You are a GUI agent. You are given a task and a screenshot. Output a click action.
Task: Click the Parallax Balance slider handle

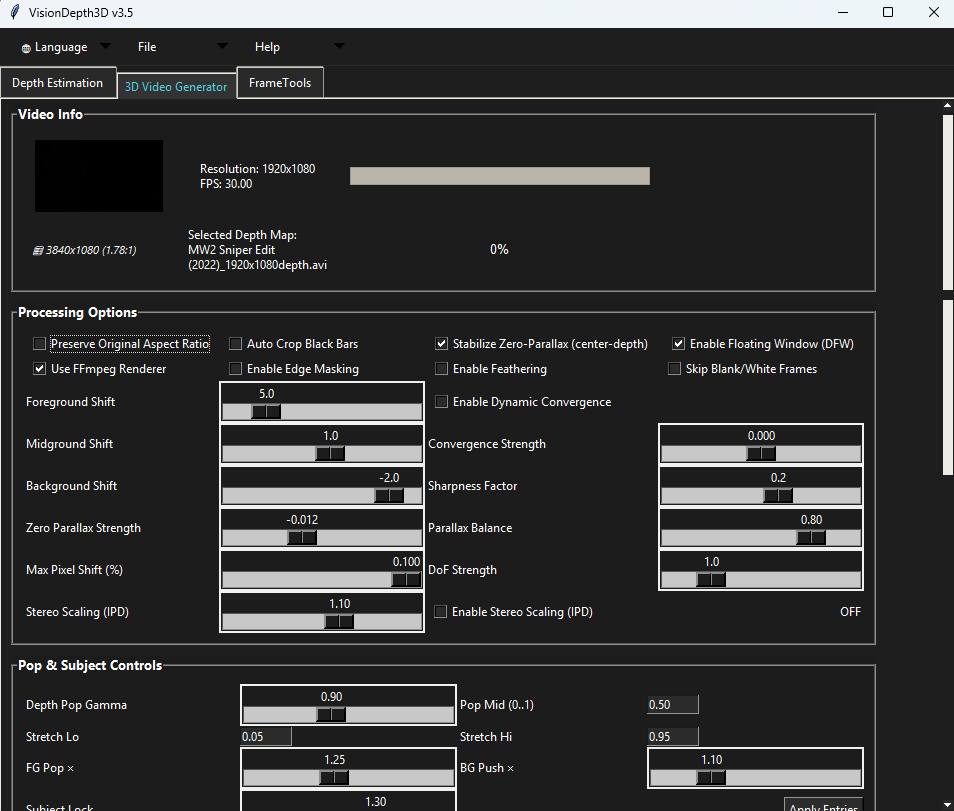point(811,538)
